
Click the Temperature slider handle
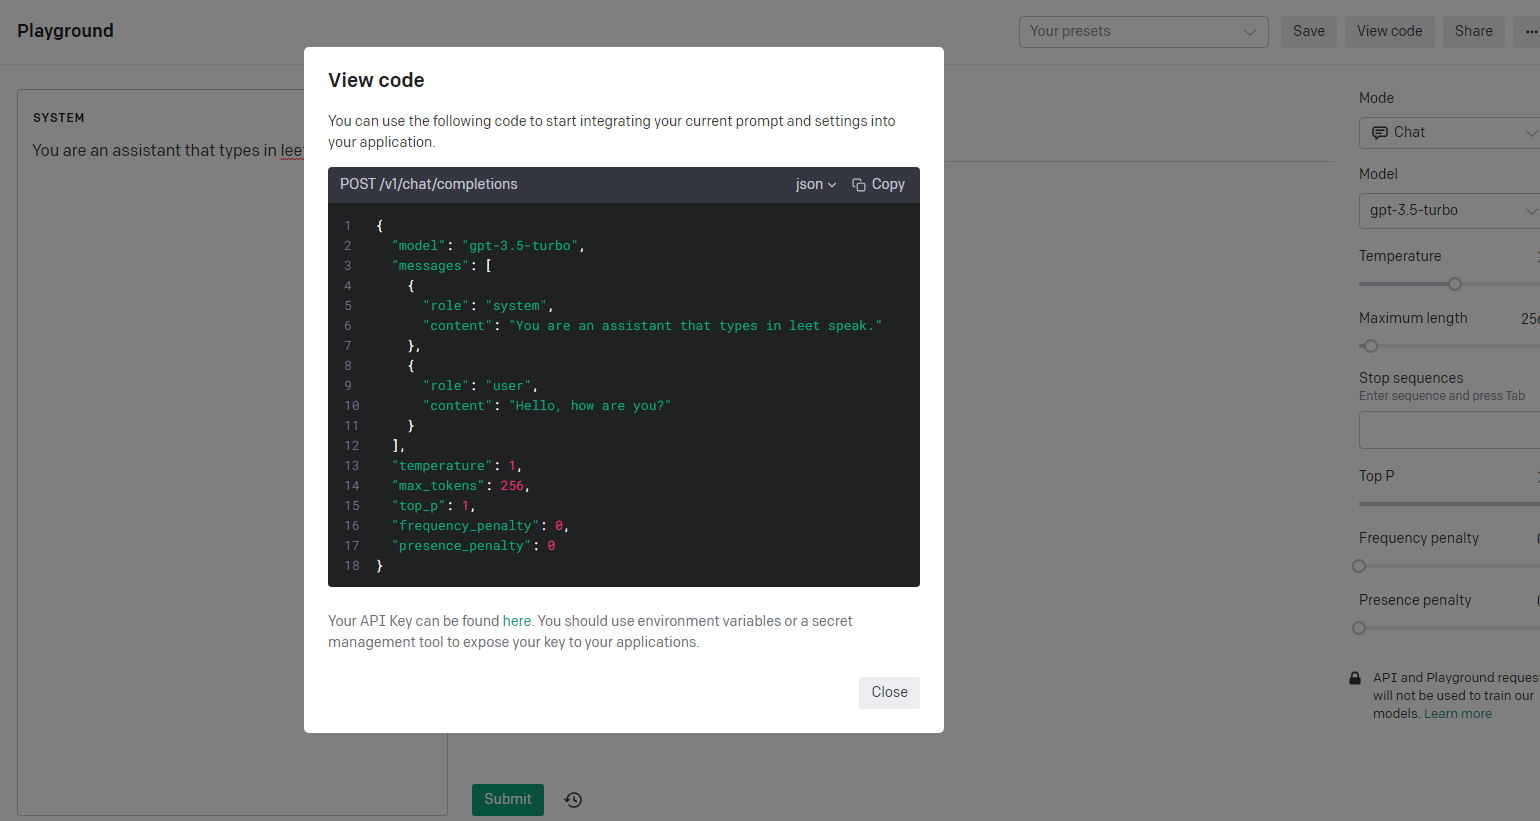[x=1455, y=284]
